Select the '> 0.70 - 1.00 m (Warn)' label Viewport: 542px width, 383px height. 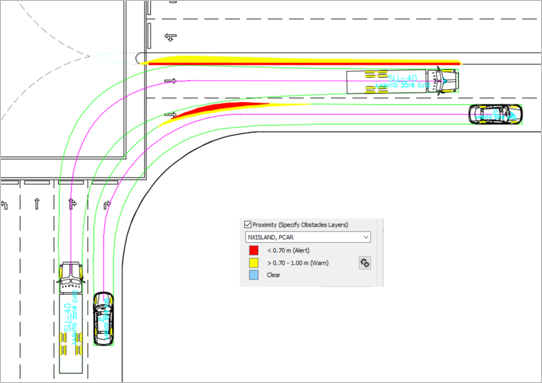pyautogui.click(x=298, y=263)
